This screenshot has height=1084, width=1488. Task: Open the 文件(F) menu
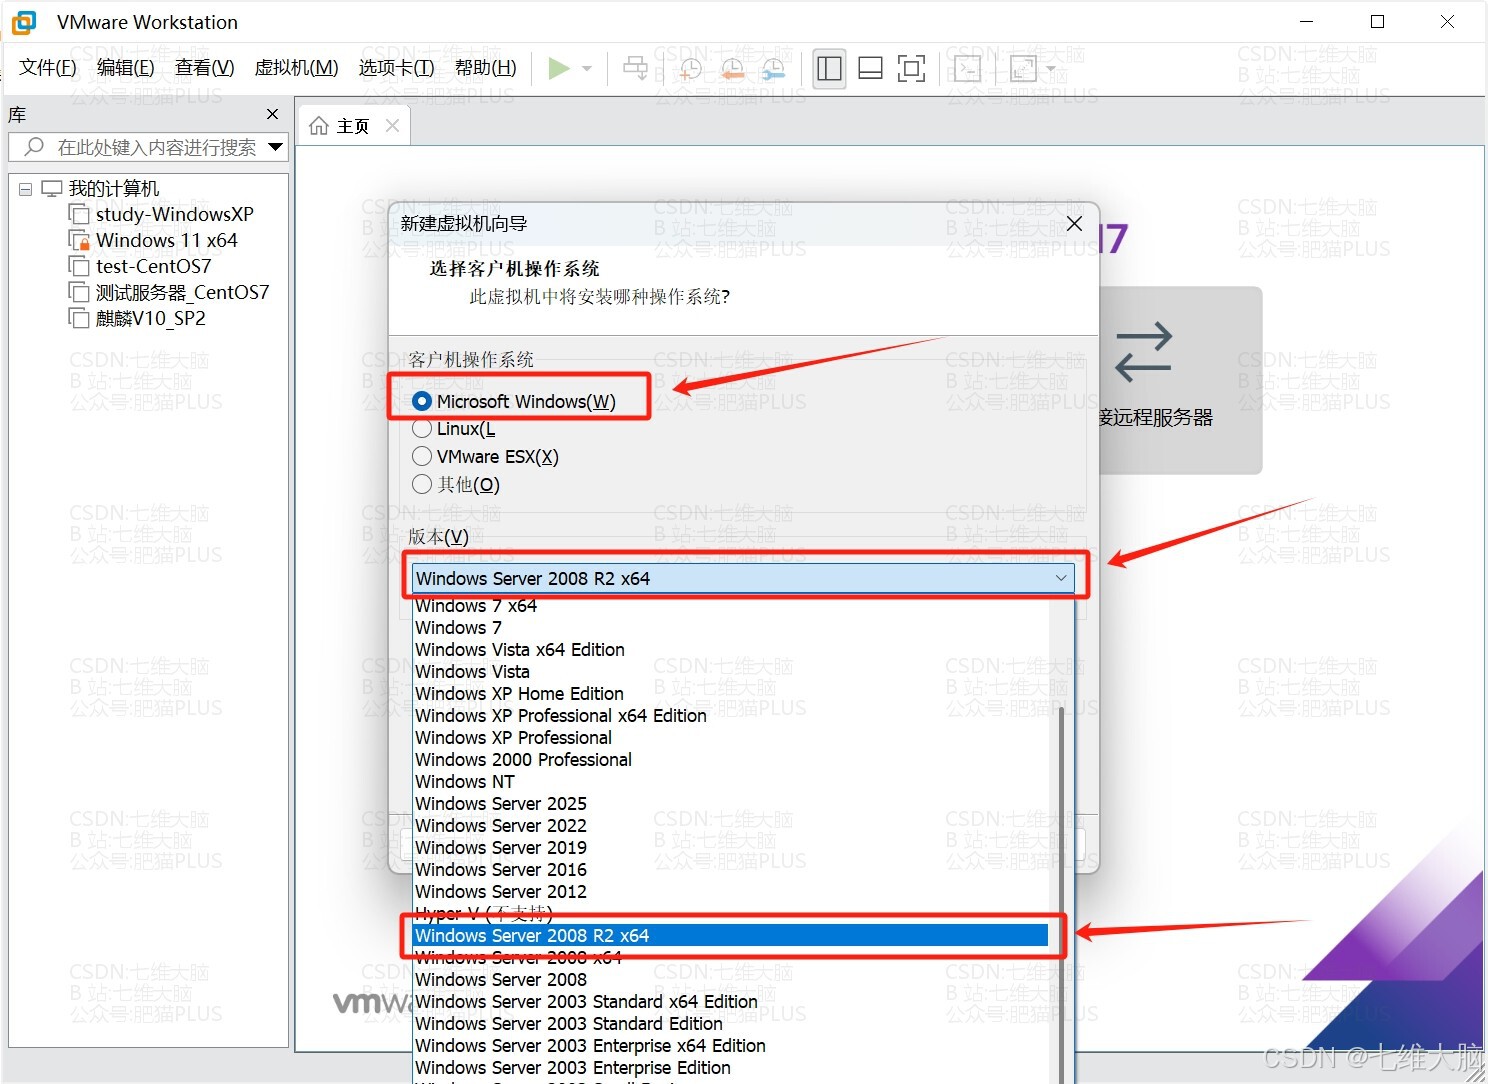click(x=48, y=68)
